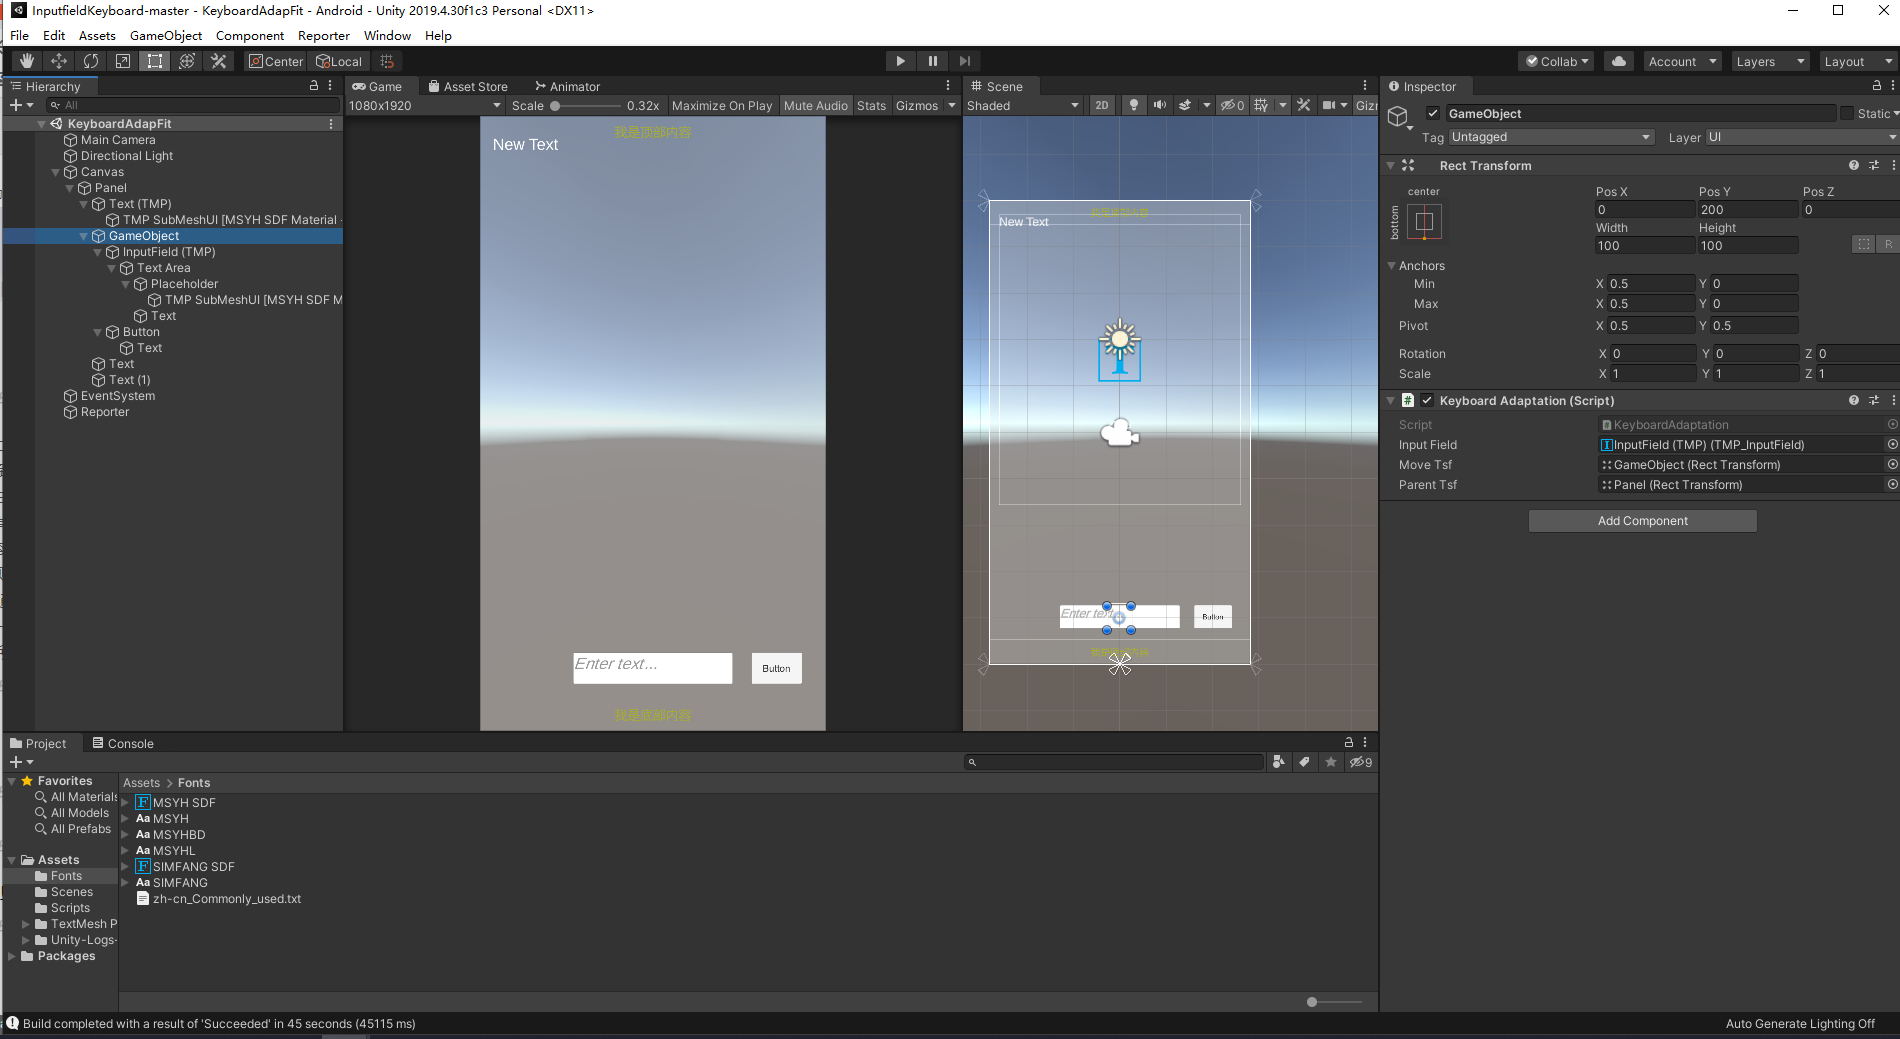Select EventSystem in the Hierarchy
The height and width of the screenshot is (1039, 1900).
(118, 396)
